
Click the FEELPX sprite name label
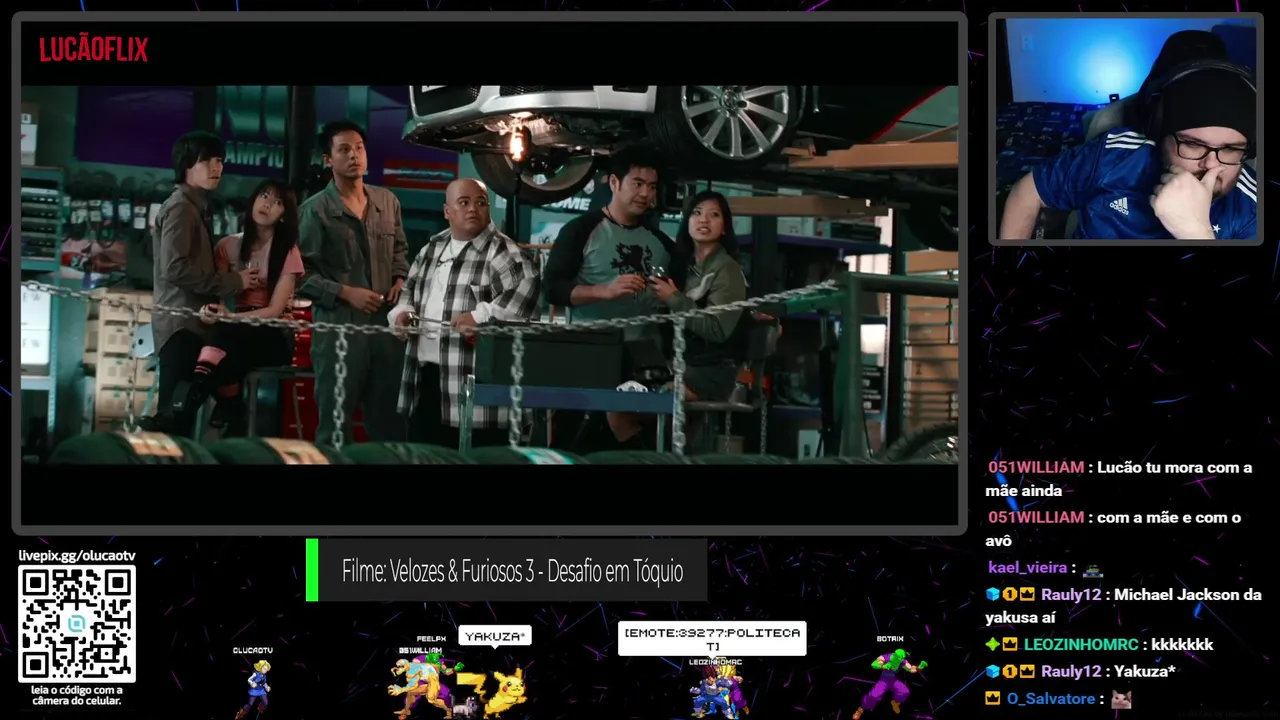pos(431,639)
